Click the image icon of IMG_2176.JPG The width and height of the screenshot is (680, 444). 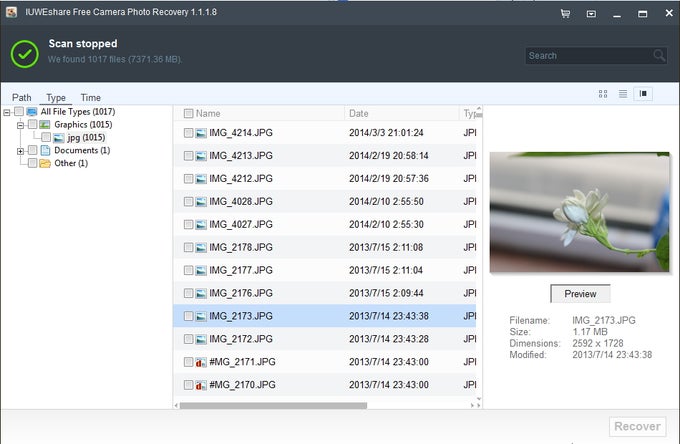click(201, 294)
